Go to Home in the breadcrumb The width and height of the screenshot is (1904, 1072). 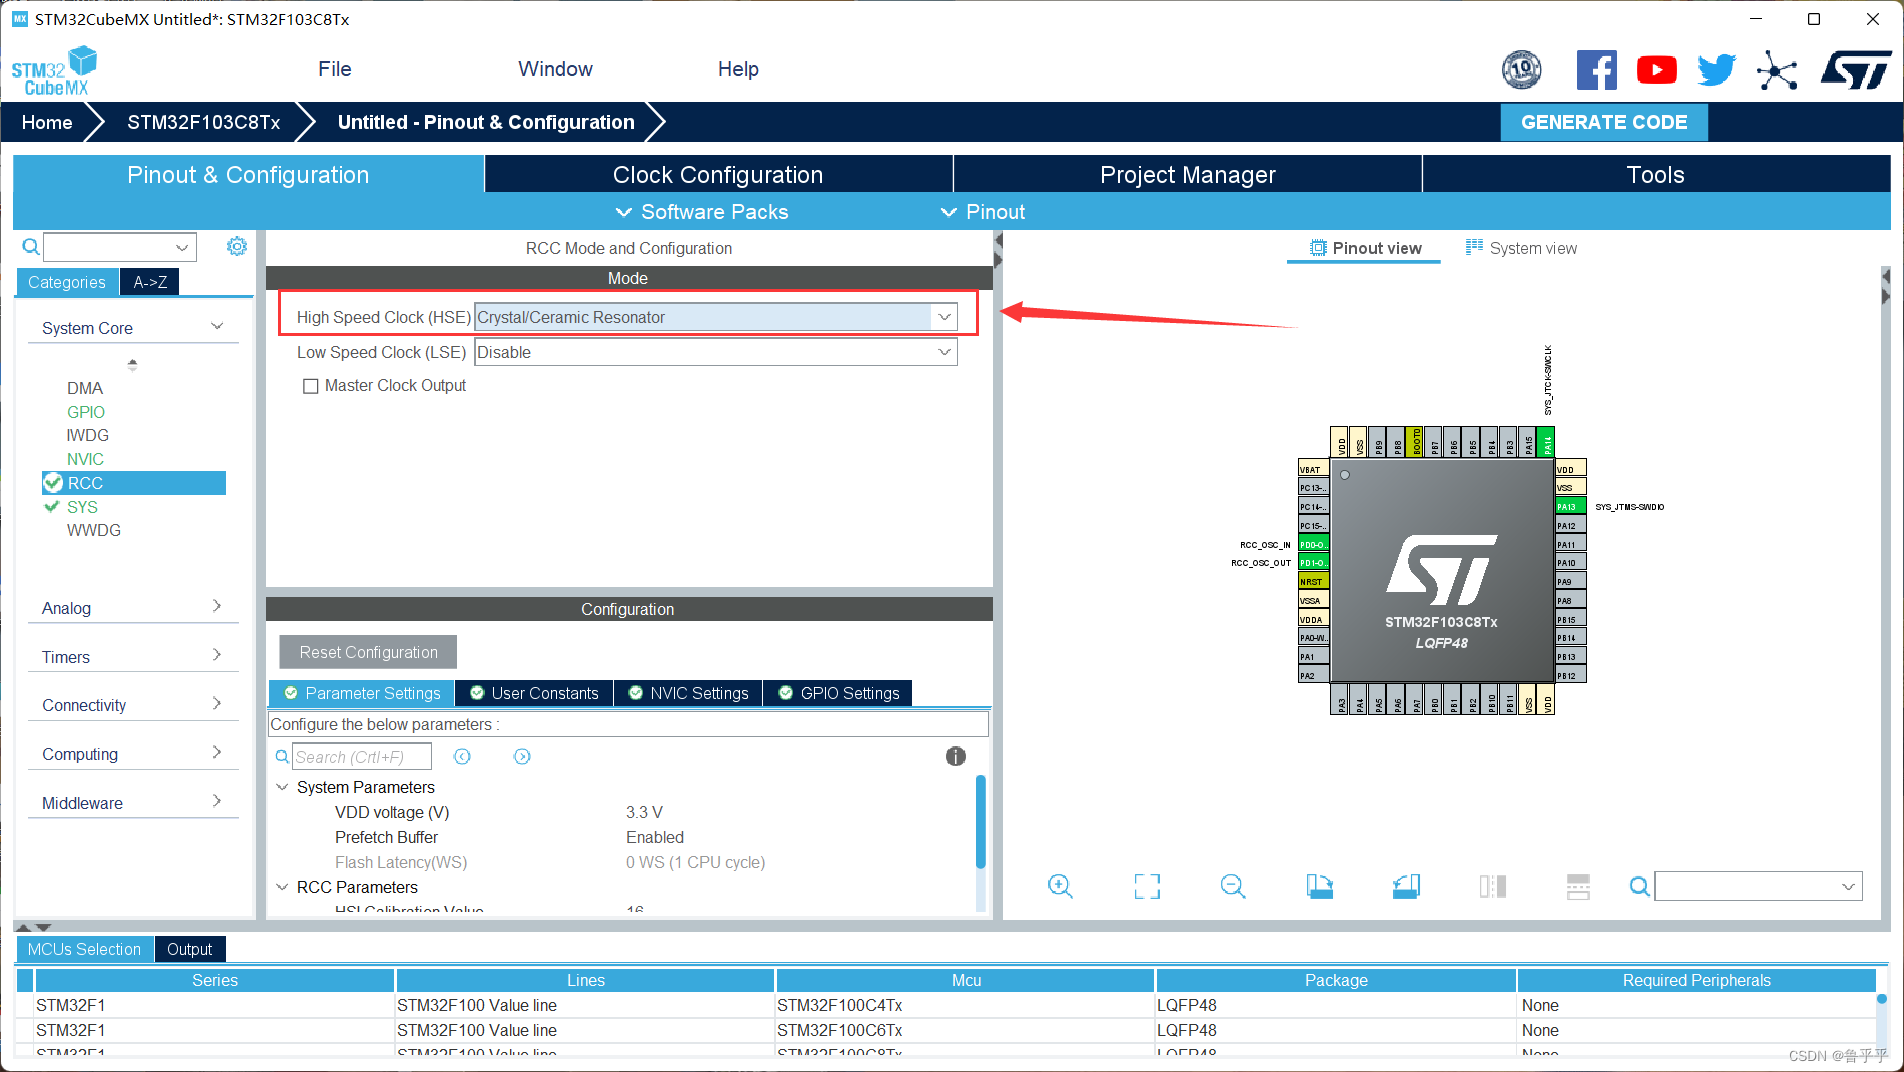(47, 122)
